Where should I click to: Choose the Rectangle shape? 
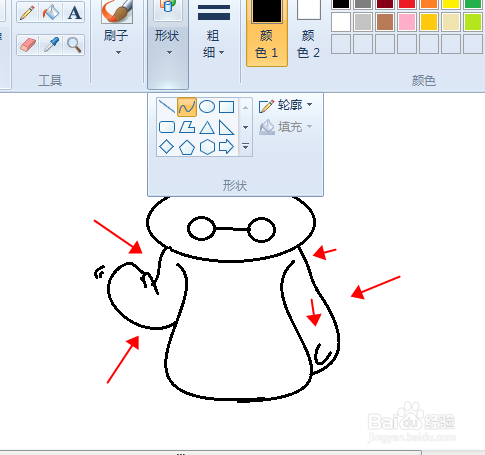[227, 107]
